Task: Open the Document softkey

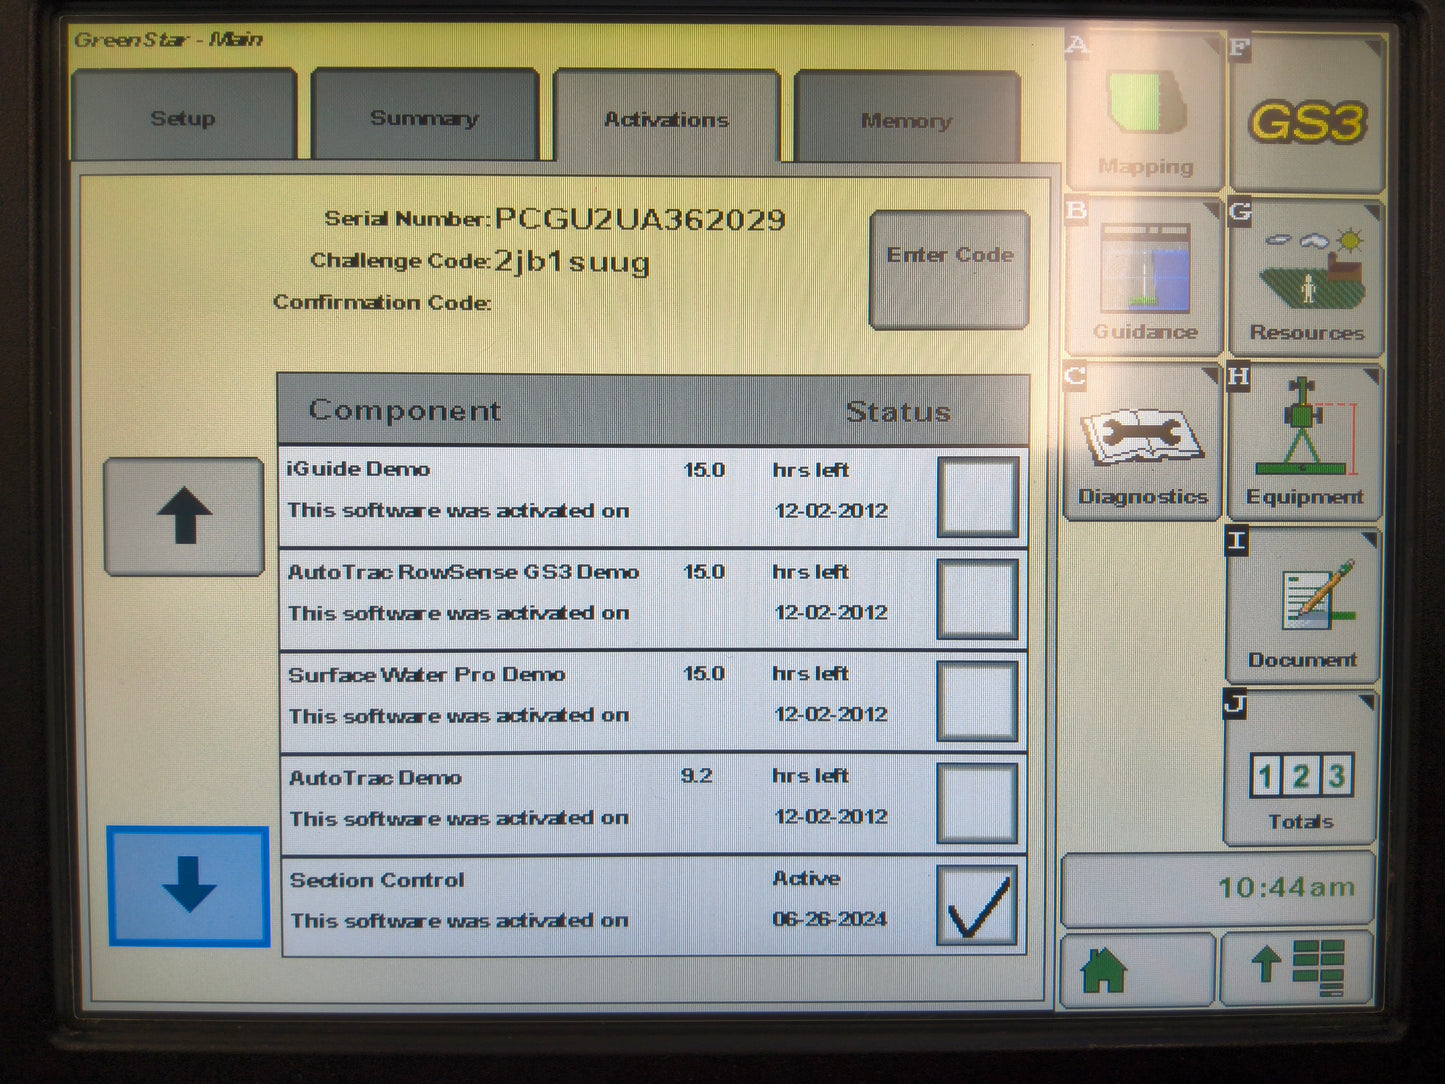Action: (x=1302, y=607)
